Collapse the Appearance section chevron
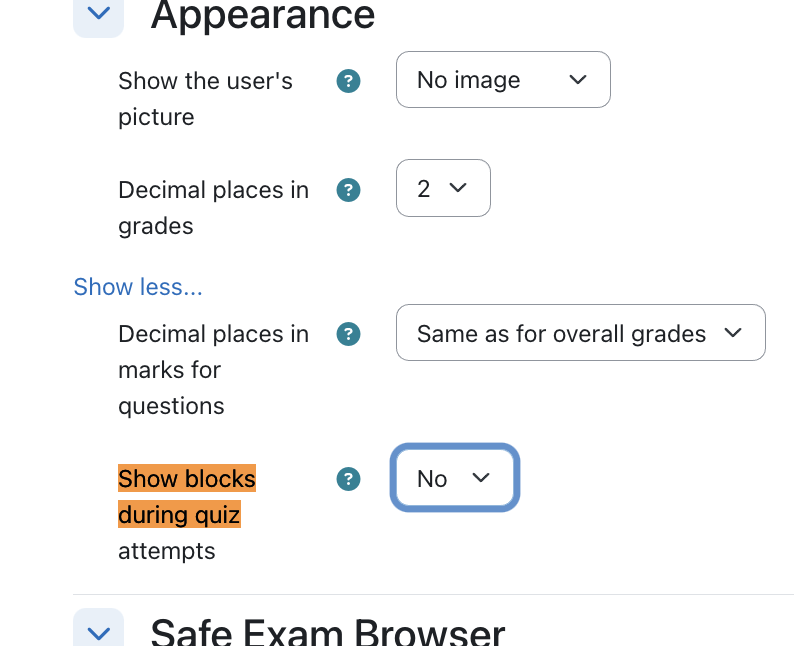Image resolution: width=794 pixels, height=646 pixels. (x=99, y=14)
